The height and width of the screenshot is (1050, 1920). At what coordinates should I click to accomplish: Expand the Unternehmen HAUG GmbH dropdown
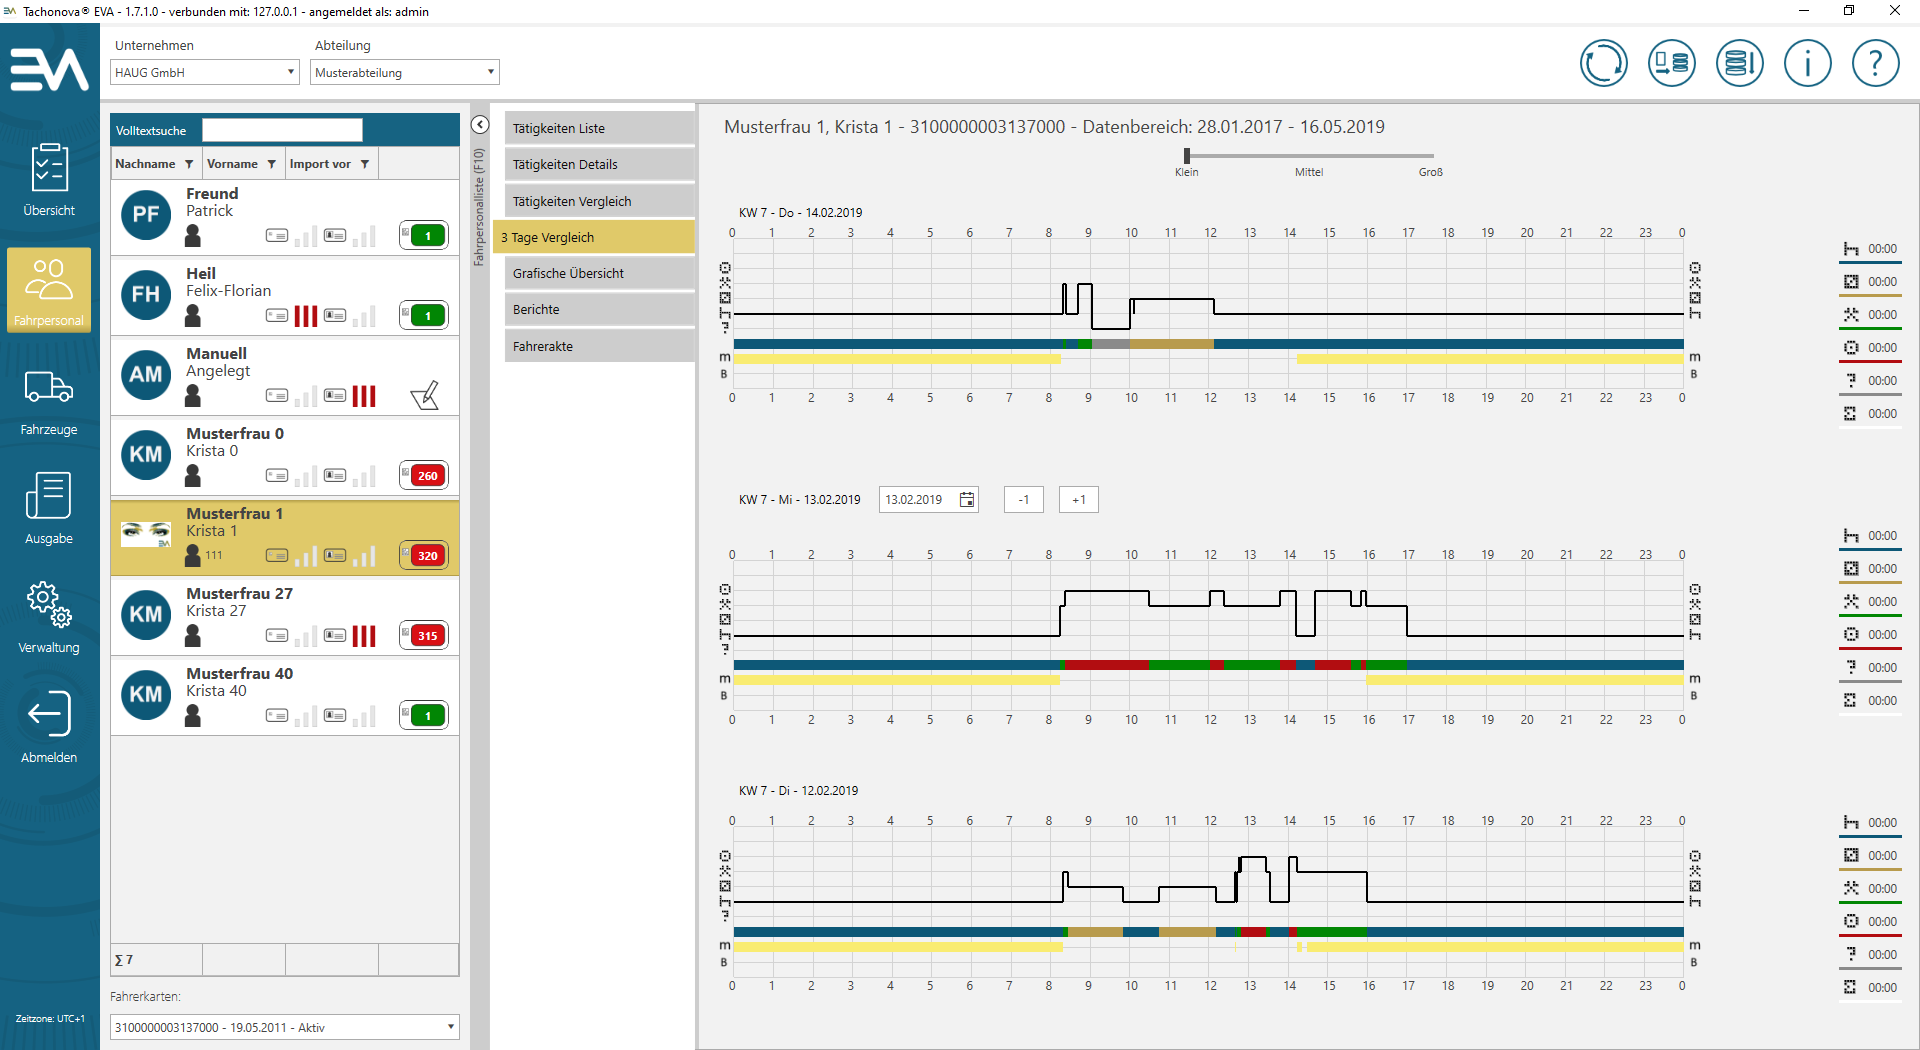point(291,72)
